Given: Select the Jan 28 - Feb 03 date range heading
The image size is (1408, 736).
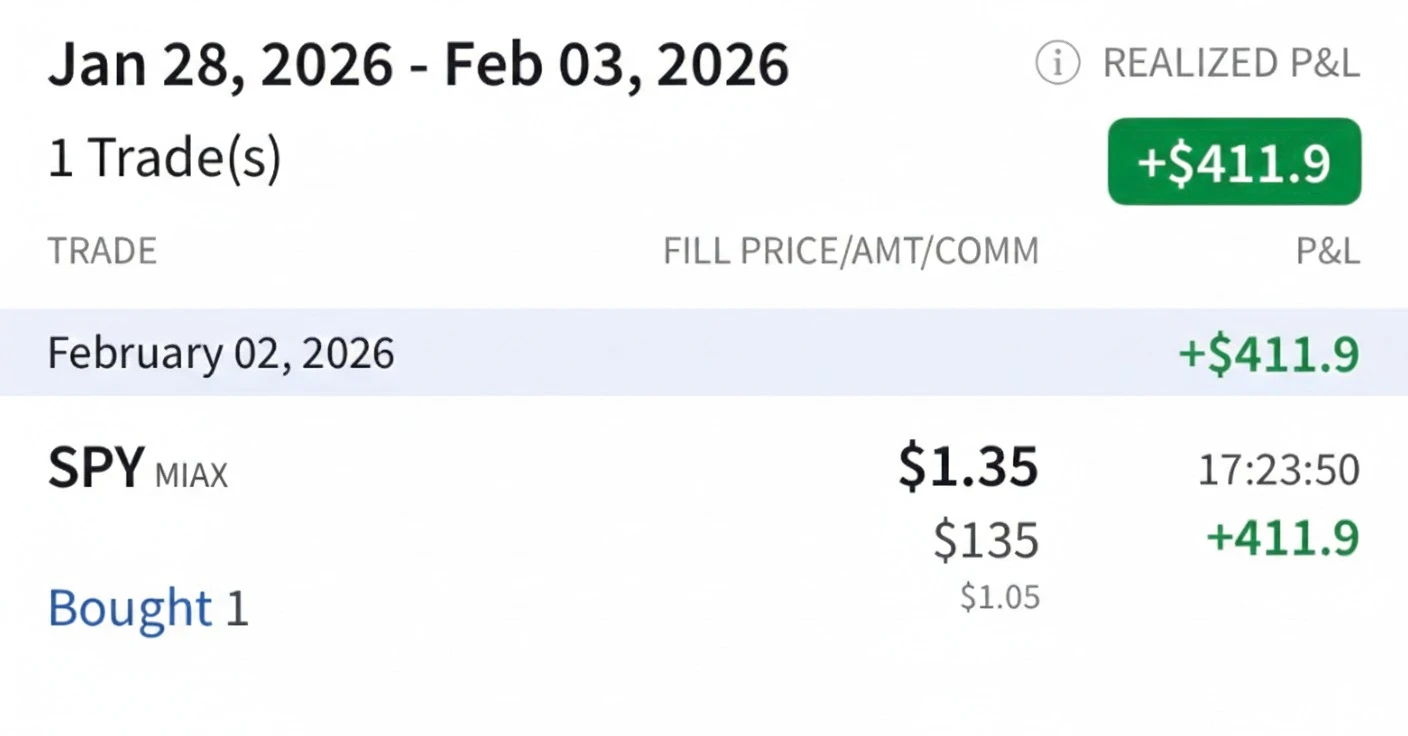Looking at the screenshot, I should [x=418, y=66].
